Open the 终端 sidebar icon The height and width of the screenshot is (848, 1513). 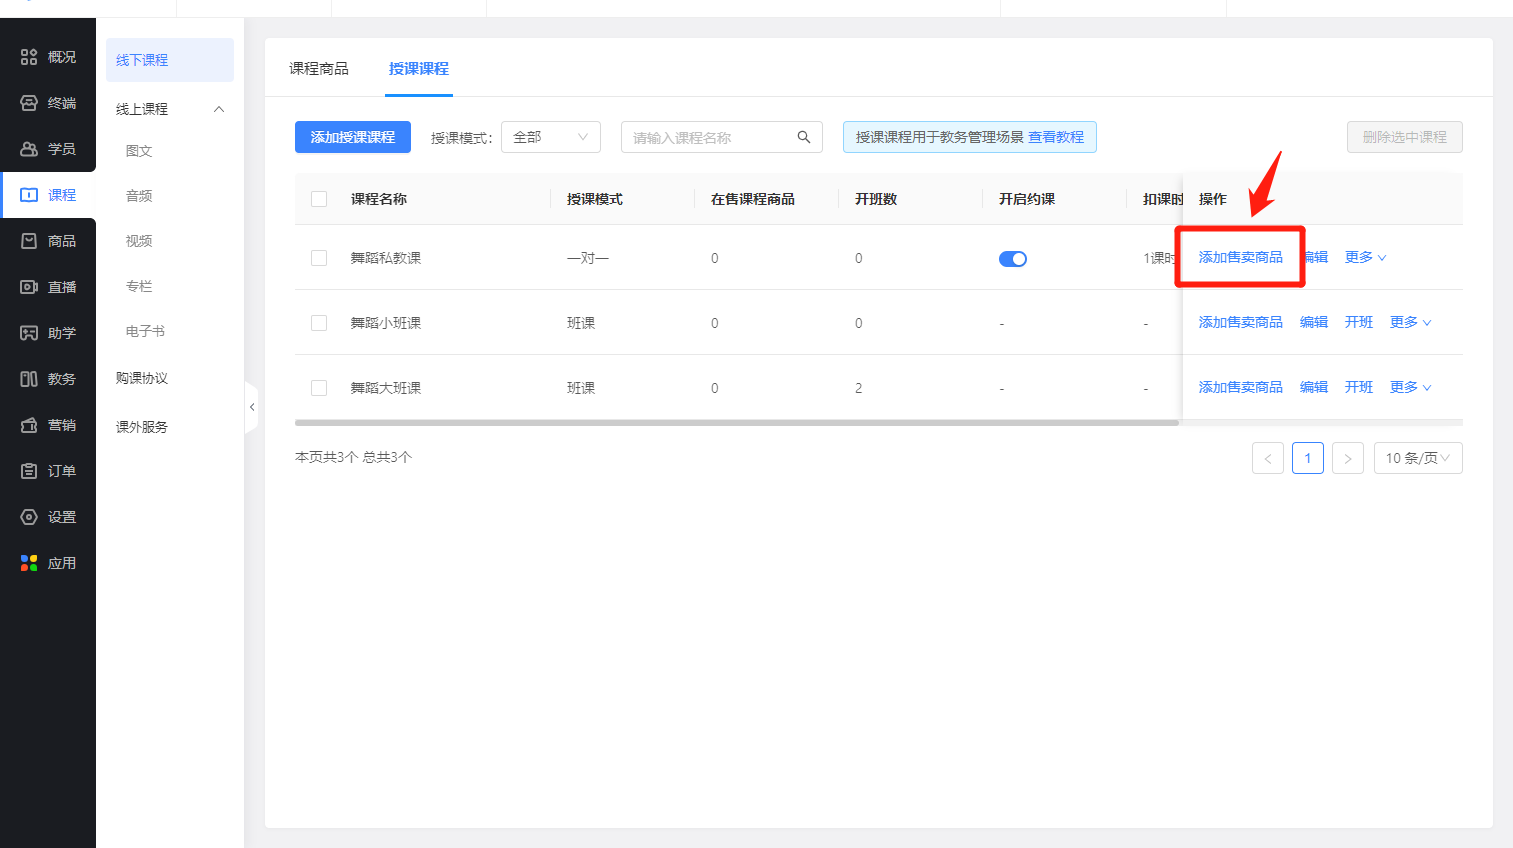click(29, 103)
